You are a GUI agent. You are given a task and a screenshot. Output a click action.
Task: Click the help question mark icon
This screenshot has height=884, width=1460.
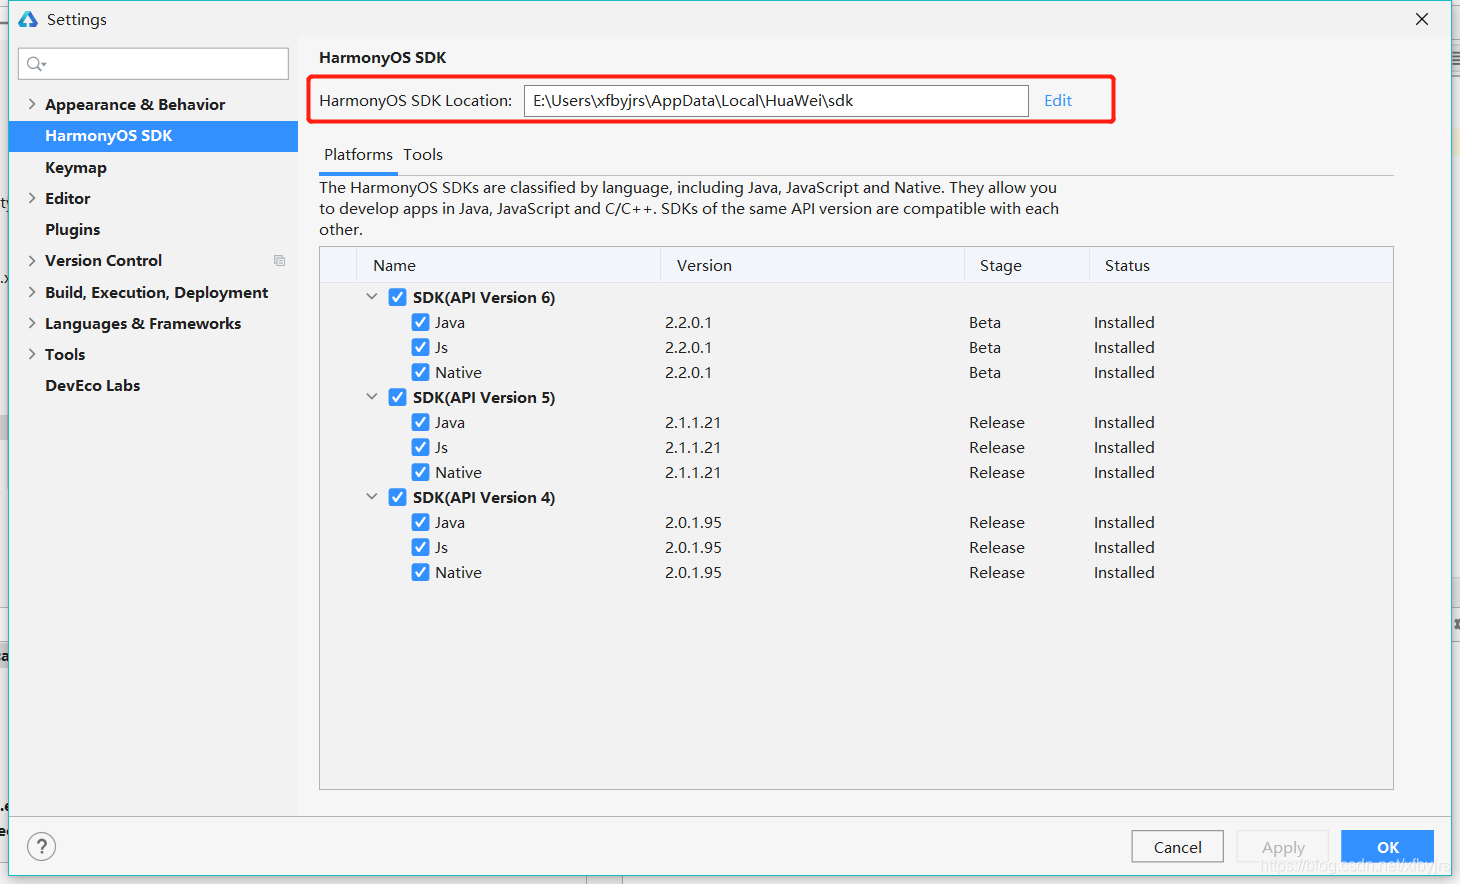[41, 847]
